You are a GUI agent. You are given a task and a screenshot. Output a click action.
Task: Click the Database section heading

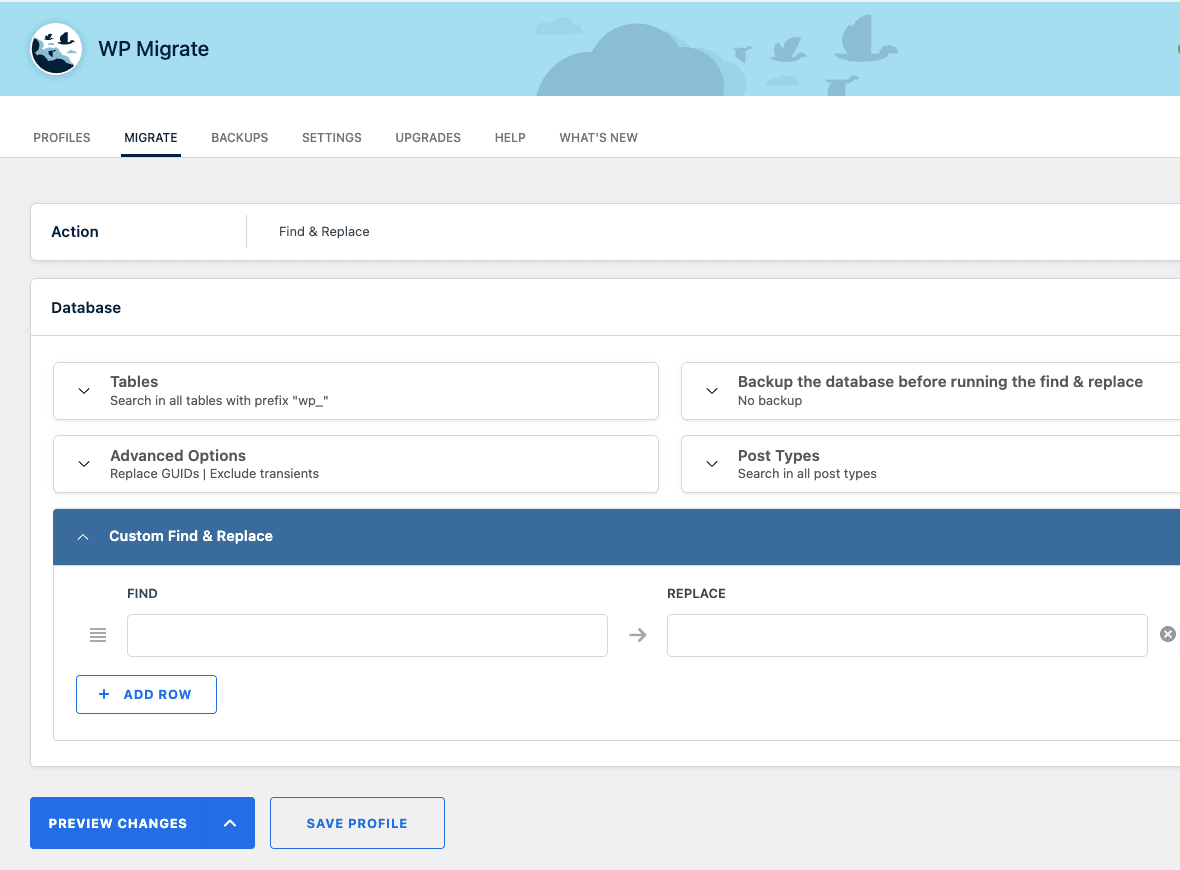point(86,308)
